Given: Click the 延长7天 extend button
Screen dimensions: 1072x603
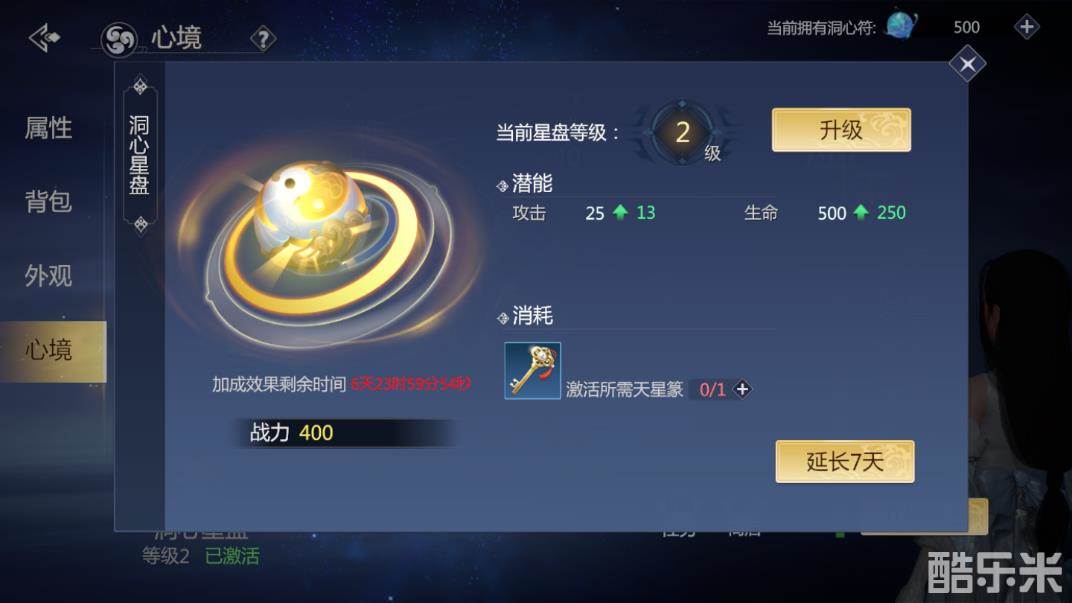Looking at the screenshot, I should pos(844,461).
